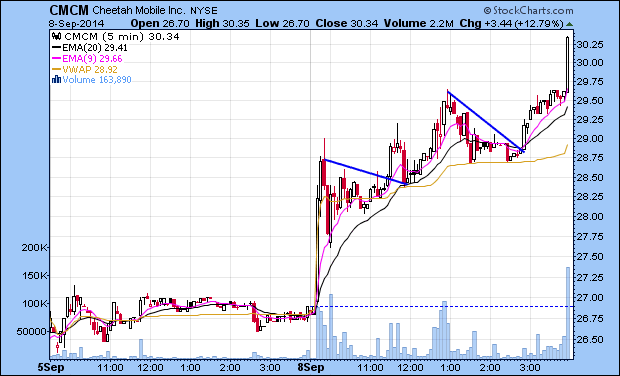Click the 5Sep date axis label

pos(51,367)
